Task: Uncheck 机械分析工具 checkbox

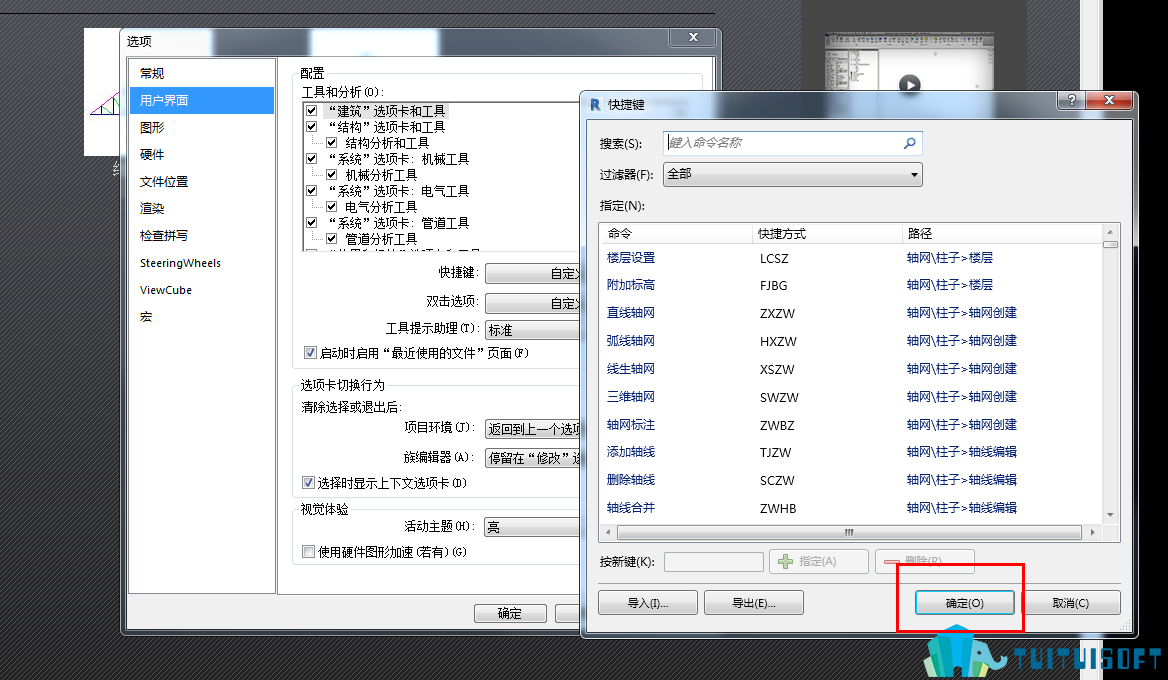Action: coord(331,175)
